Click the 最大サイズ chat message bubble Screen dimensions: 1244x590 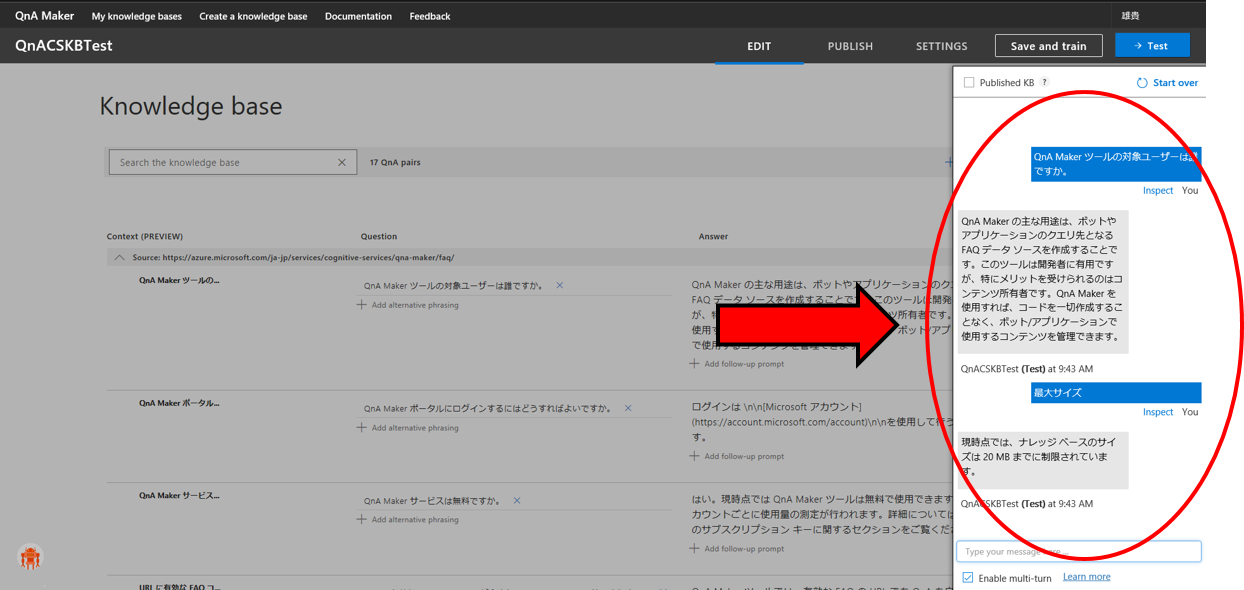[1116, 392]
